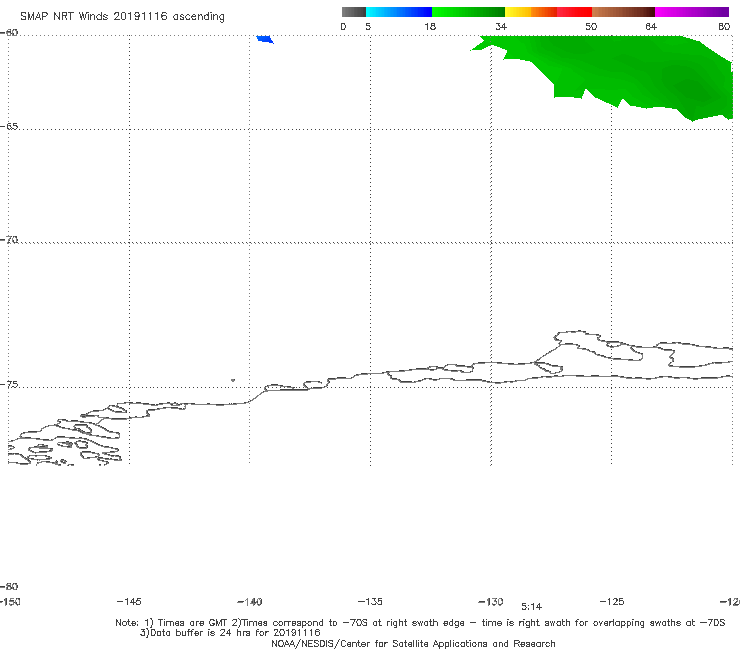Click the note 'Data buffer is 24 hrs for 20191116'
The image size is (740, 650).
tap(230, 633)
